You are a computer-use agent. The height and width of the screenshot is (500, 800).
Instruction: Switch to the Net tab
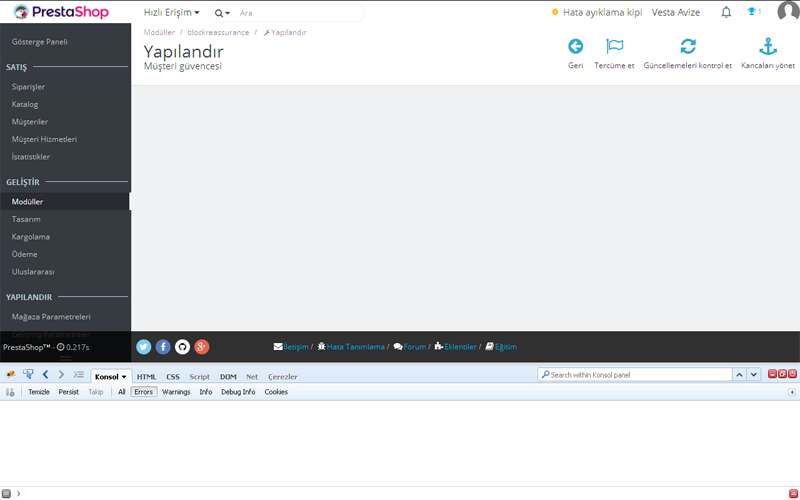click(x=252, y=377)
